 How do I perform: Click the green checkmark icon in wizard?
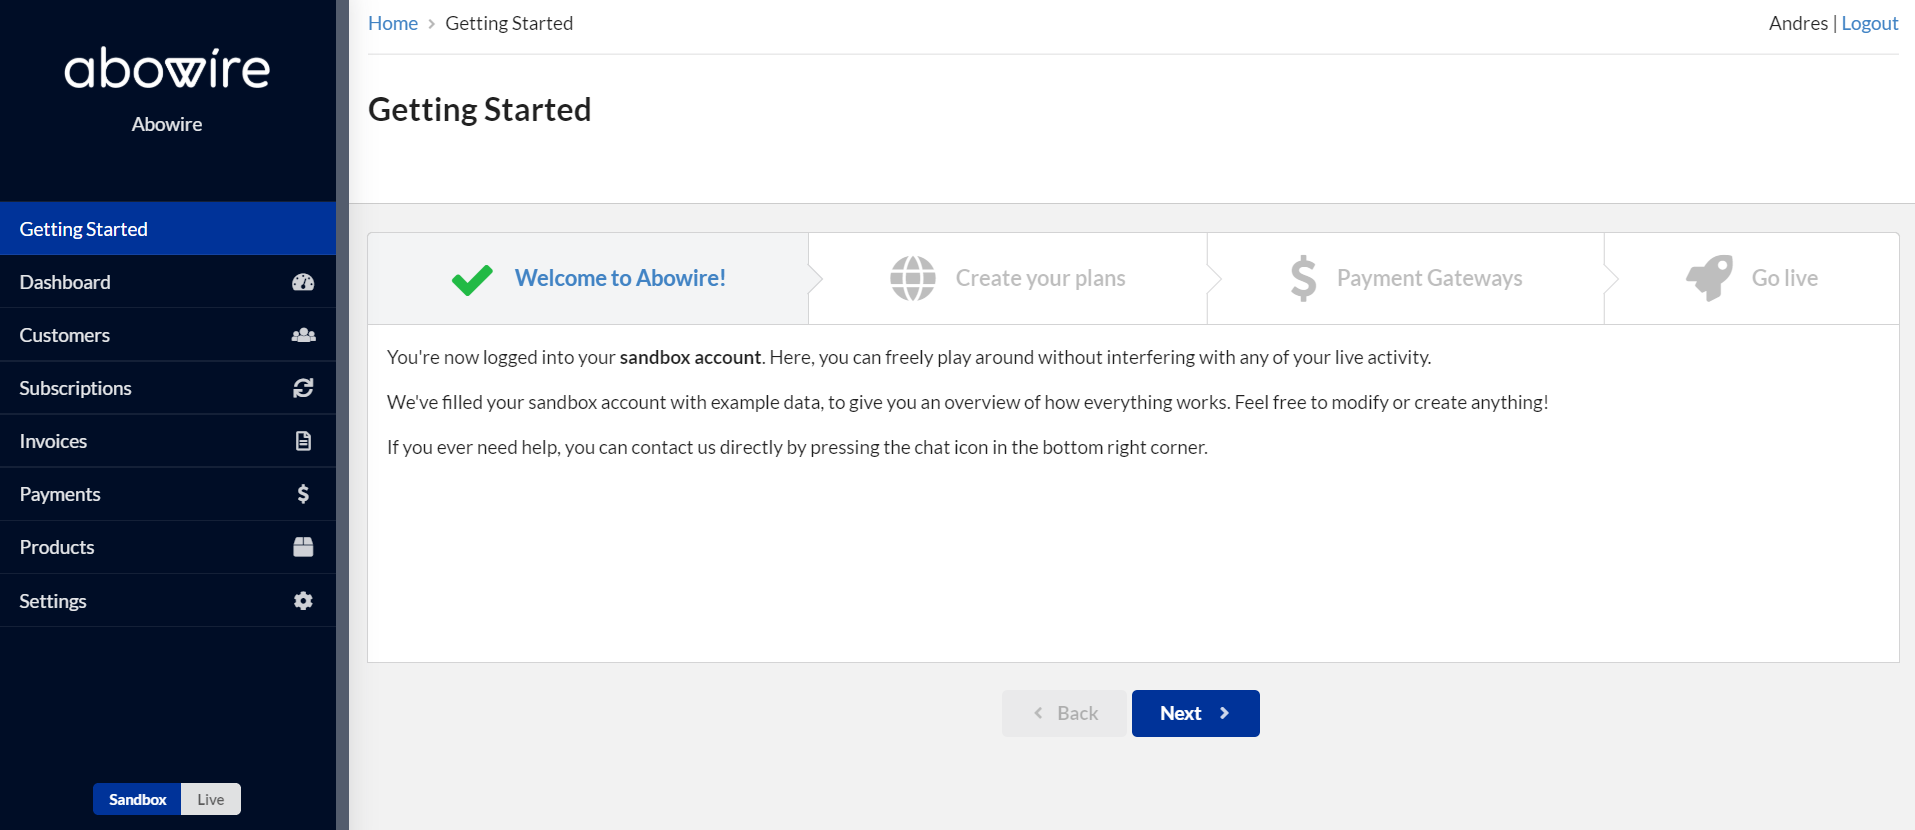click(x=472, y=279)
